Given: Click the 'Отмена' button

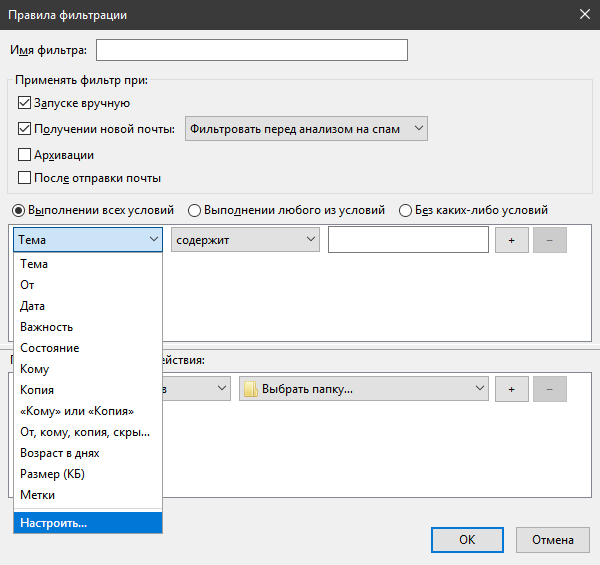Looking at the screenshot, I should (553, 540).
